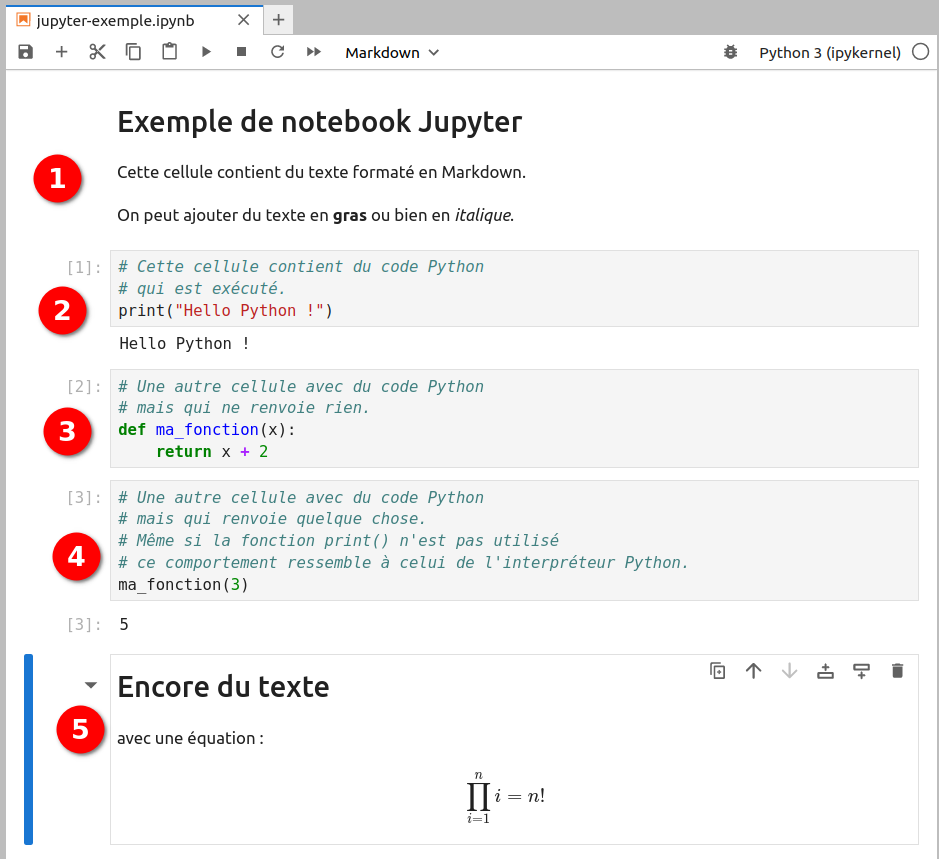Image resolution: width=939 pixels, height=859 pixels.
Task: Enable the debugger using the bug icon
Action: [x=730, y=52]
